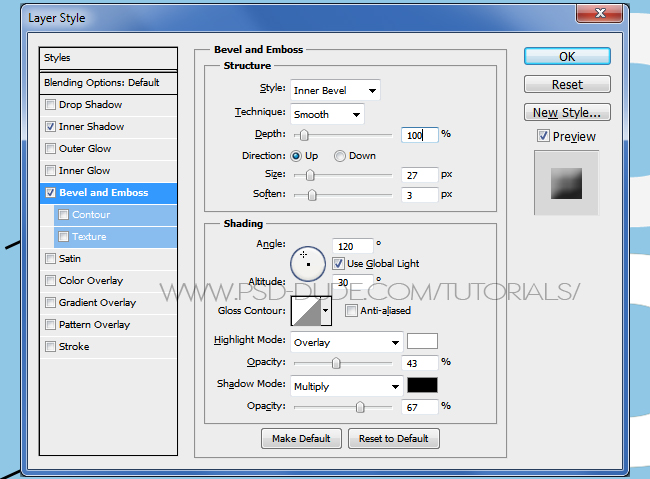The image size is (650, 479).
Task: Enable the Inner Glow checkbox
Action: 50,170
